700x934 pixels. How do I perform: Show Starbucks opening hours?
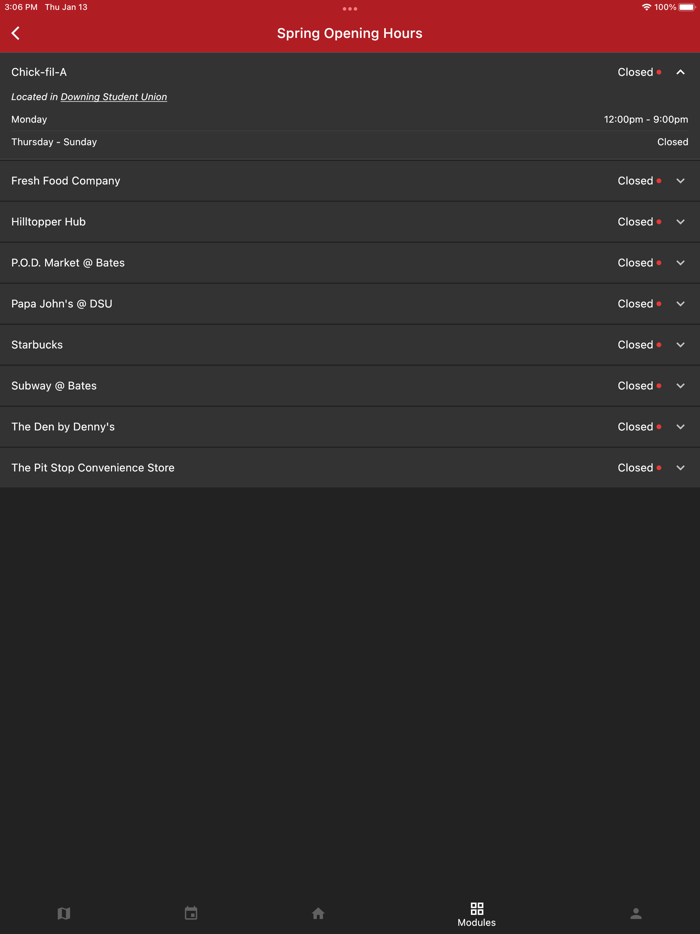[x=680, y=345]
